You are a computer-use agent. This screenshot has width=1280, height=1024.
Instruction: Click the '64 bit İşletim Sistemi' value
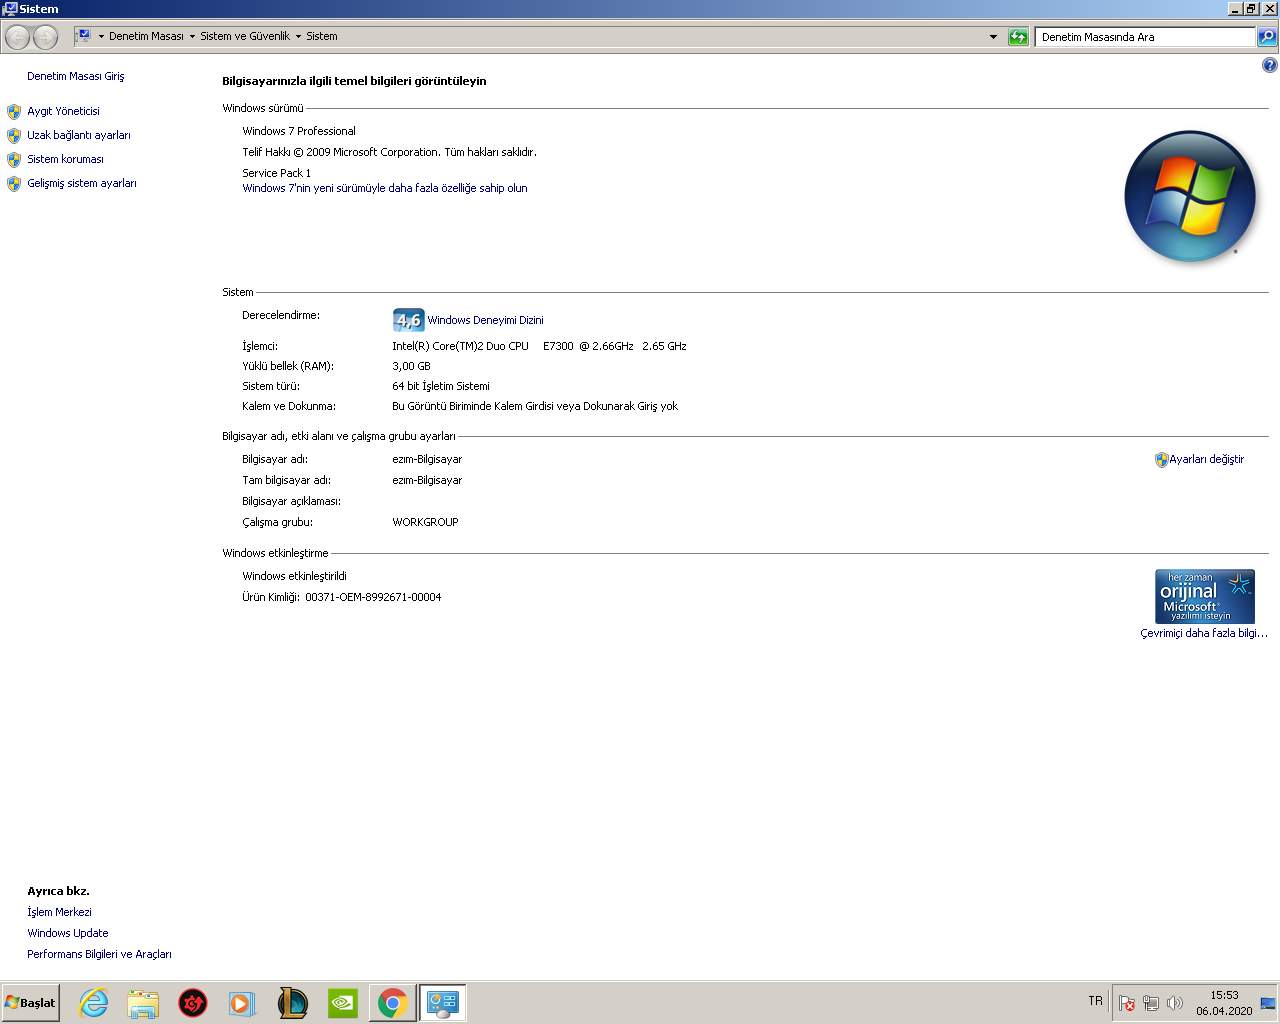pyautogui.click(x=441, y=386)
